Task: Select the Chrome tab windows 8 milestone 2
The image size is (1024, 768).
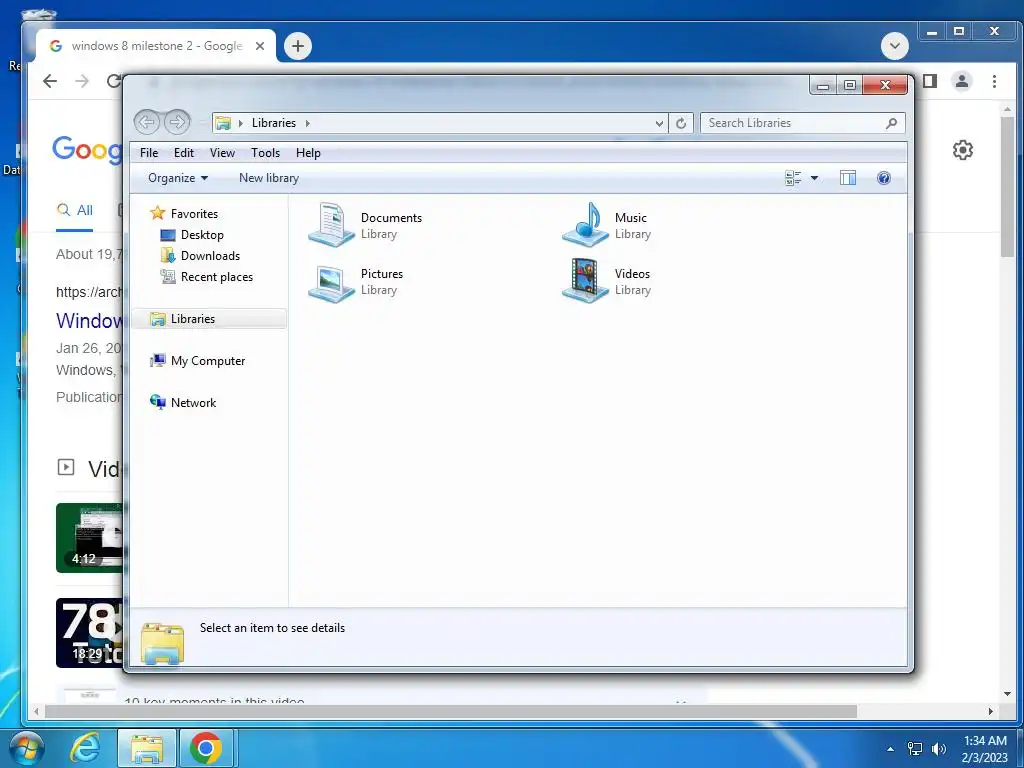Action: (156, 46)
